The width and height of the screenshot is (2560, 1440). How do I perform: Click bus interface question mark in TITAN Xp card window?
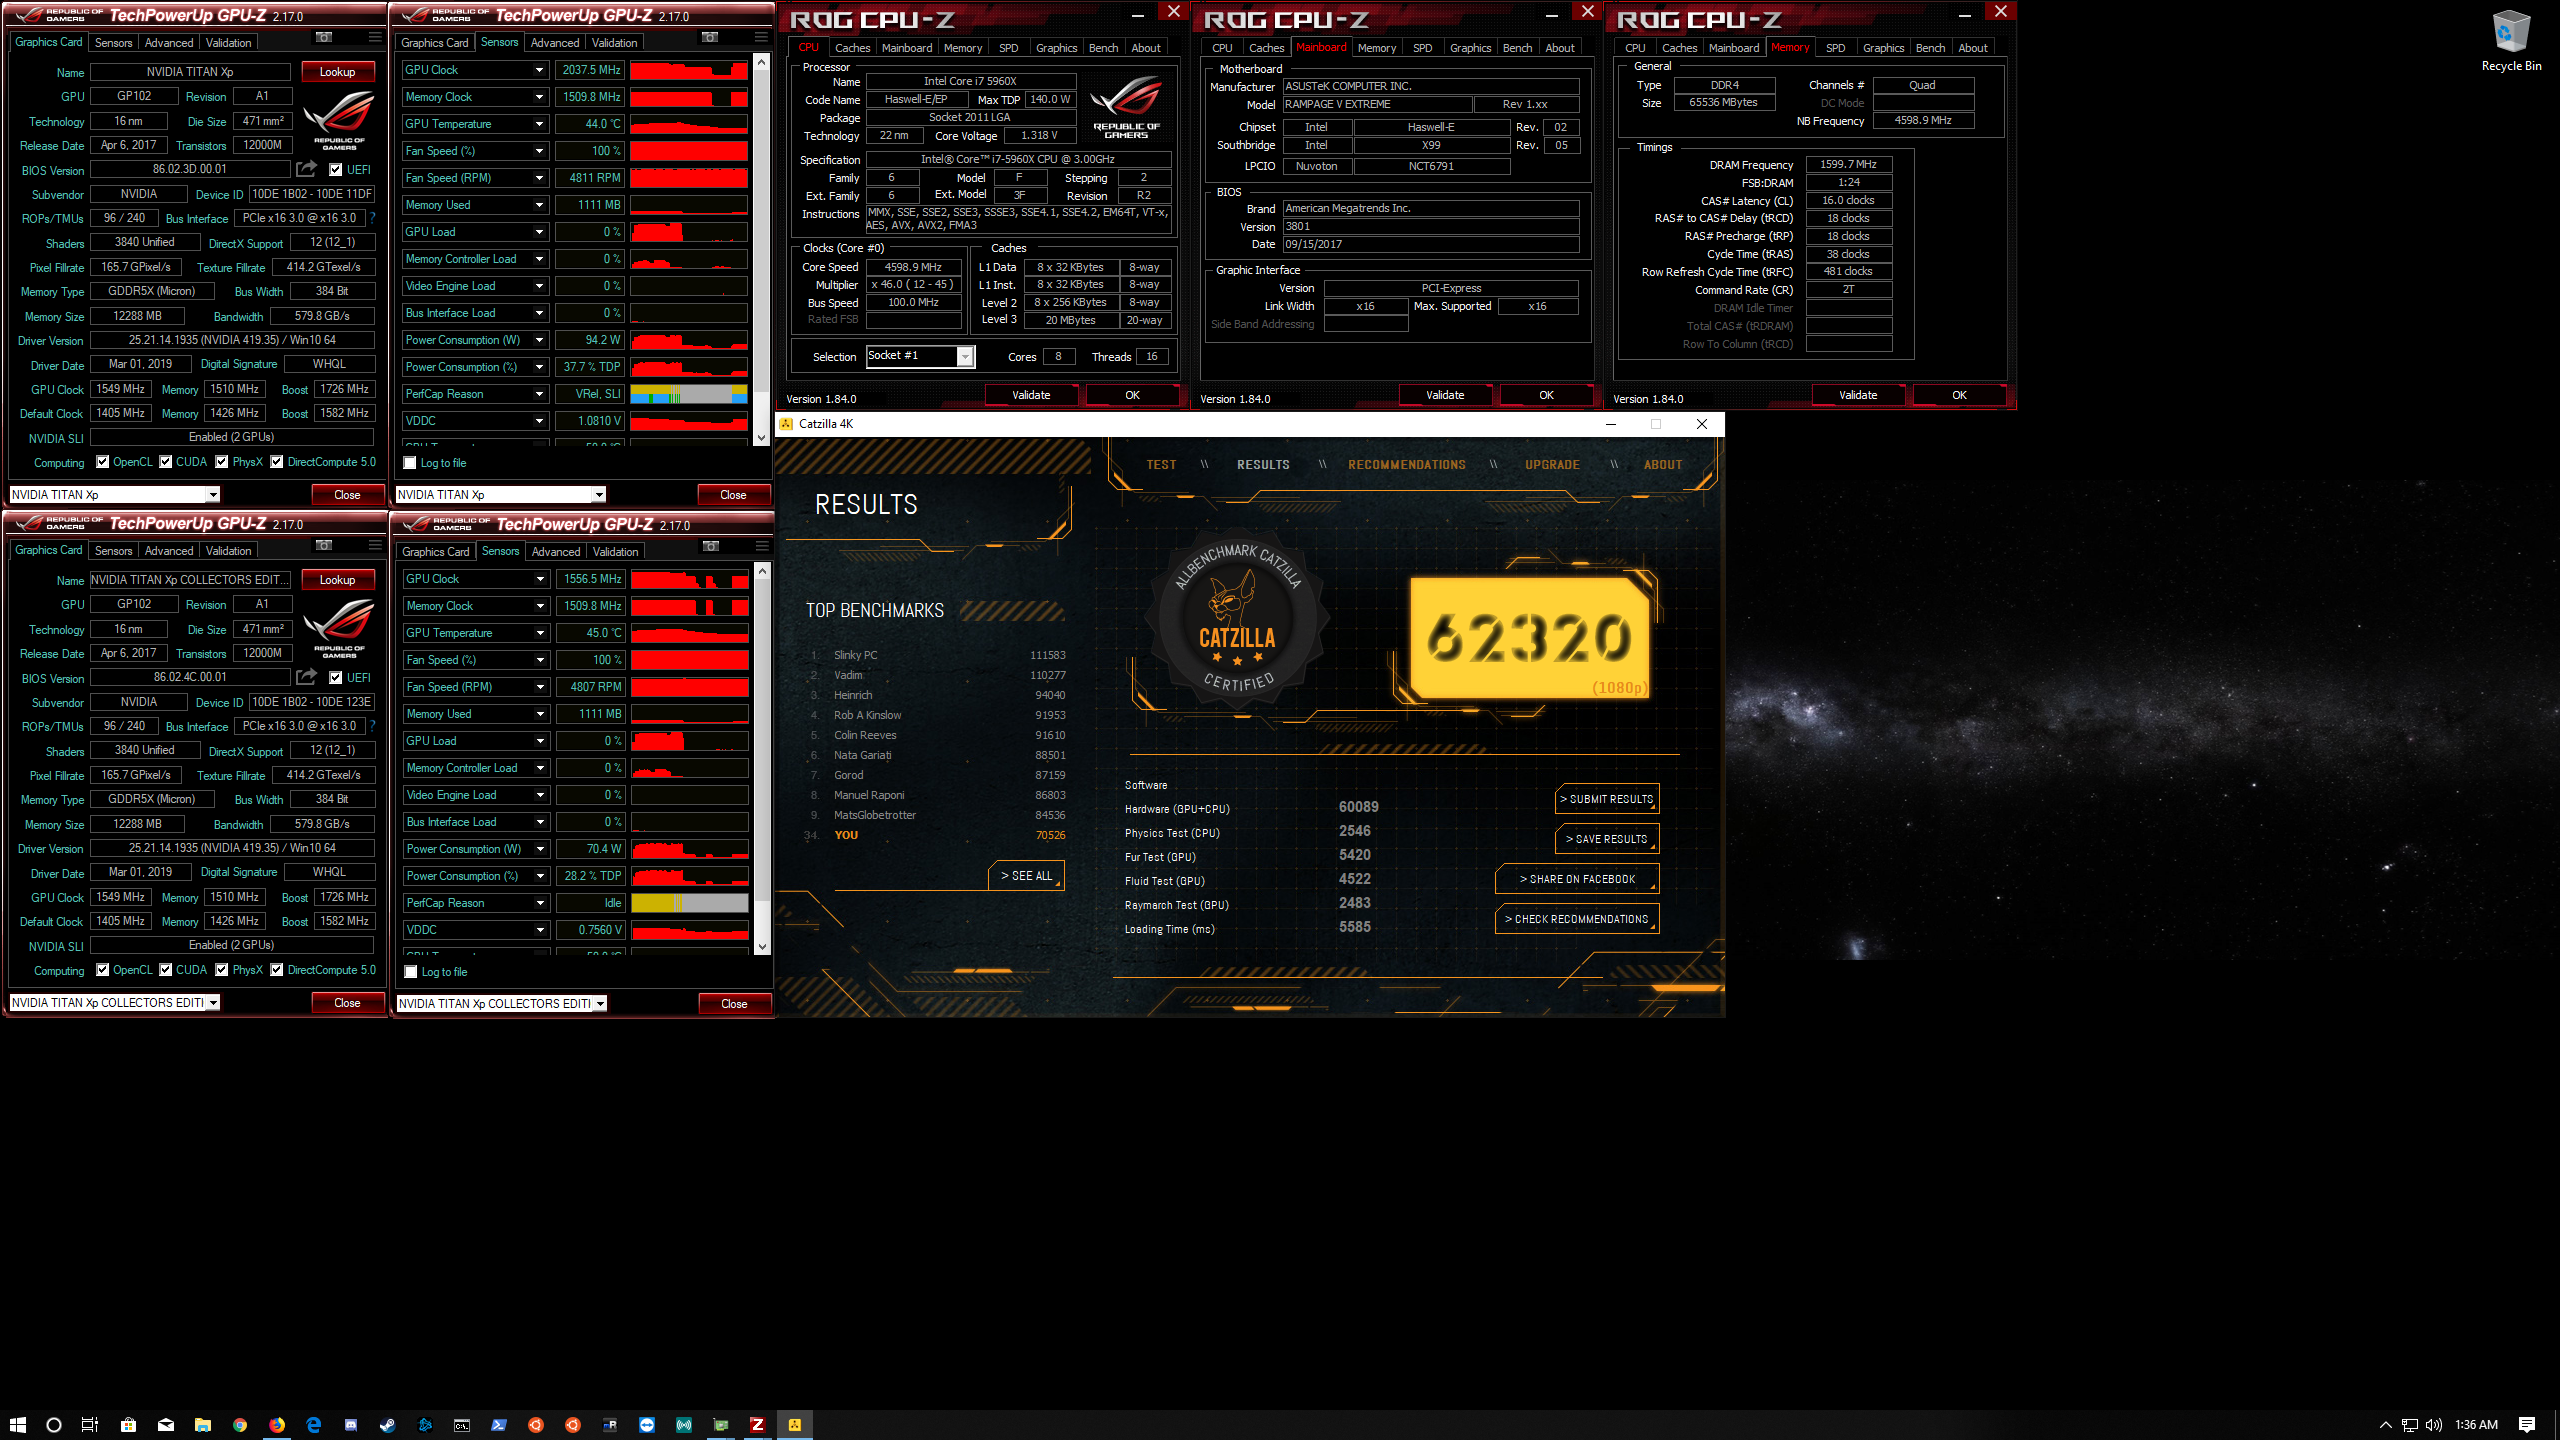click(372, 218)
